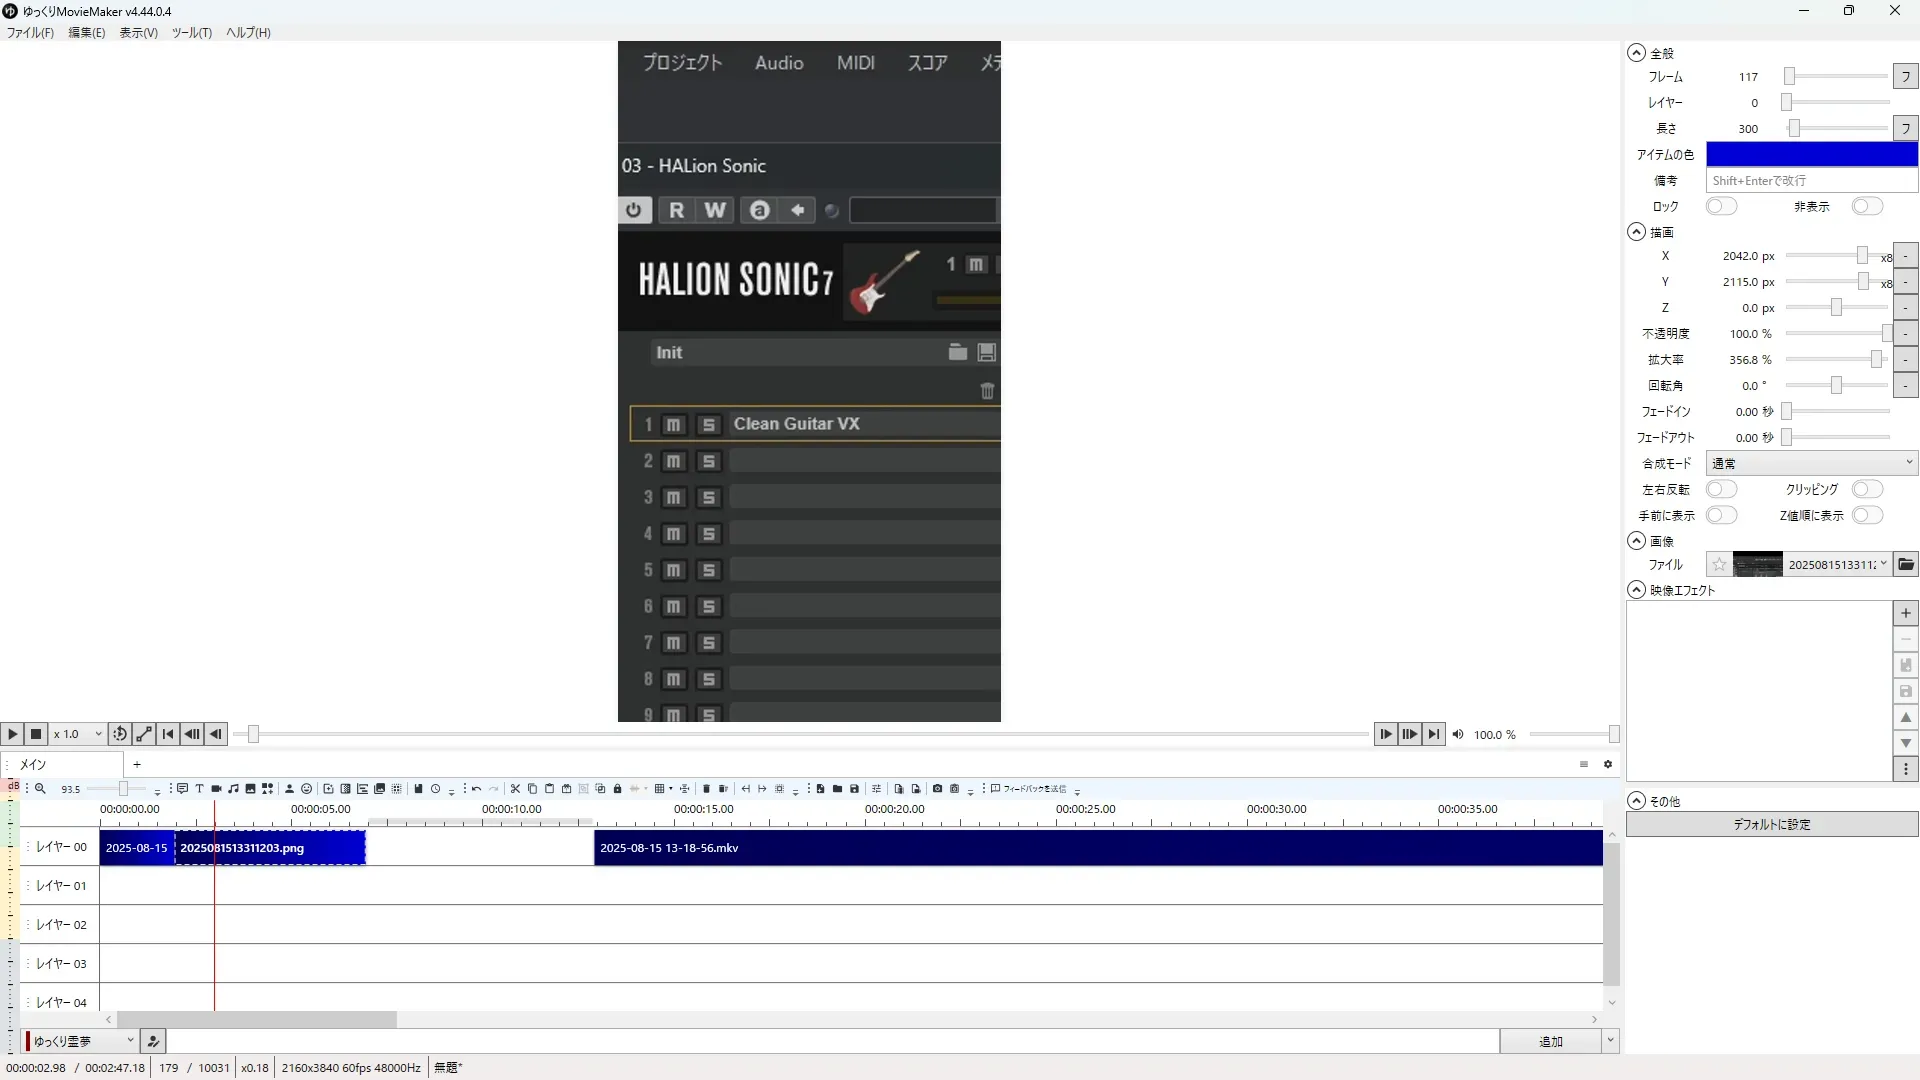Add an audio item with the music note icon
1920x1080 pixels.
233,789
